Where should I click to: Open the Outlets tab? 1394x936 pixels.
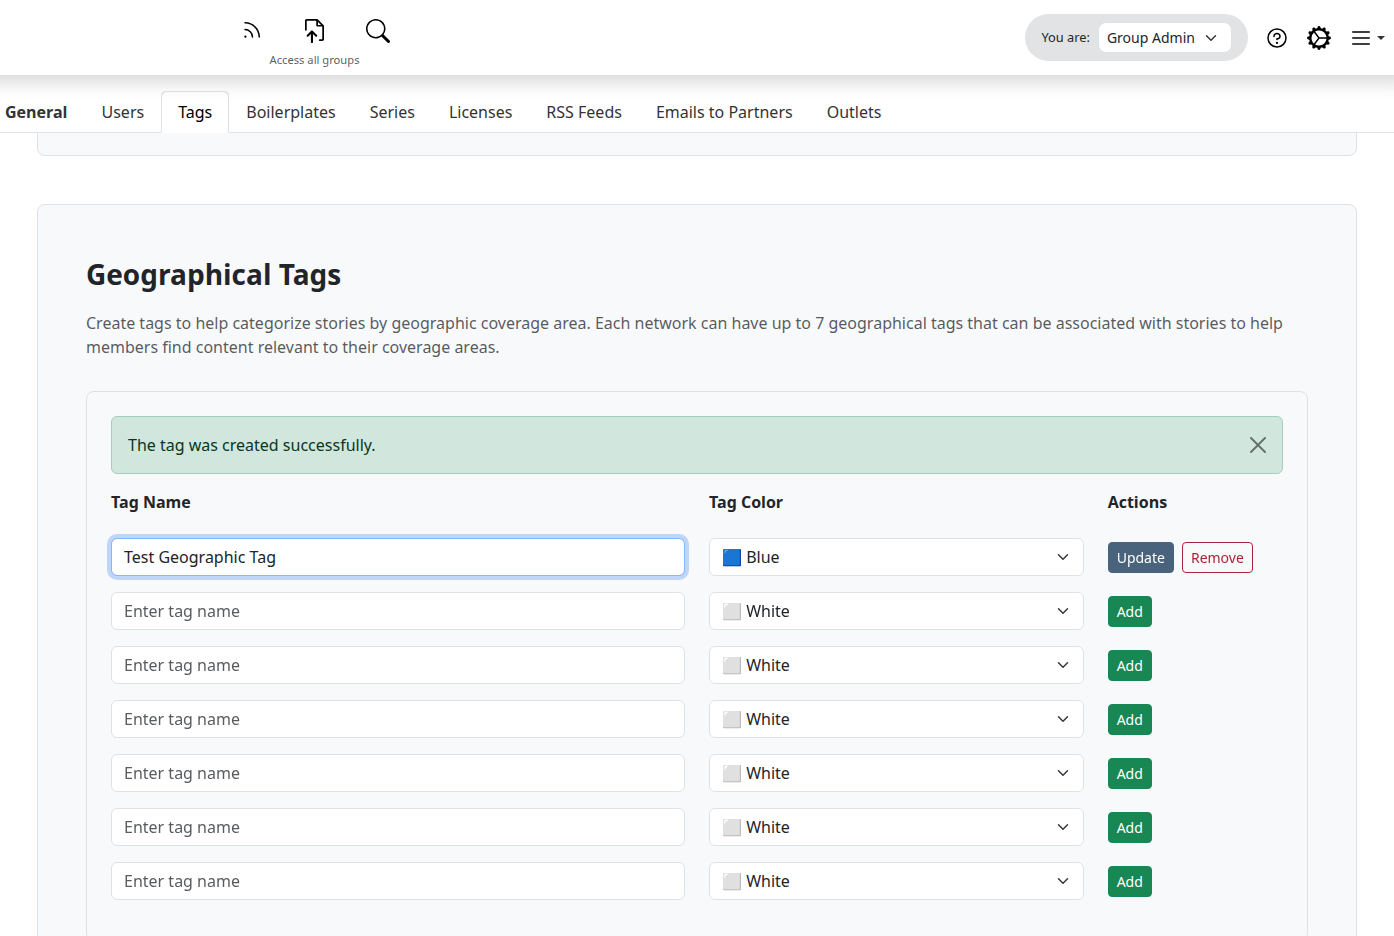click(854, 112)
